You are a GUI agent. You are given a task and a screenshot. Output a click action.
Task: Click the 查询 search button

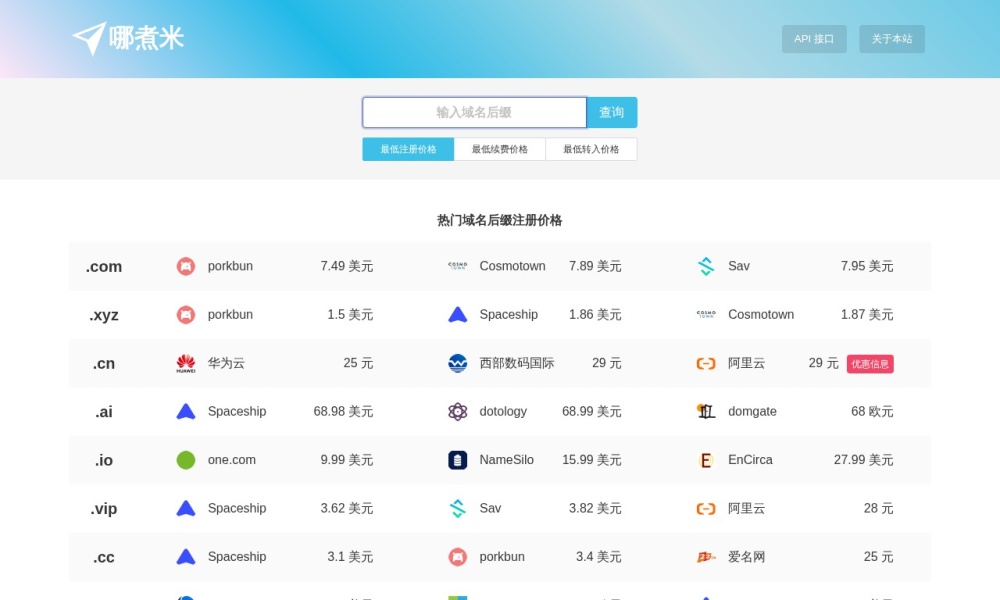point(612,112)
